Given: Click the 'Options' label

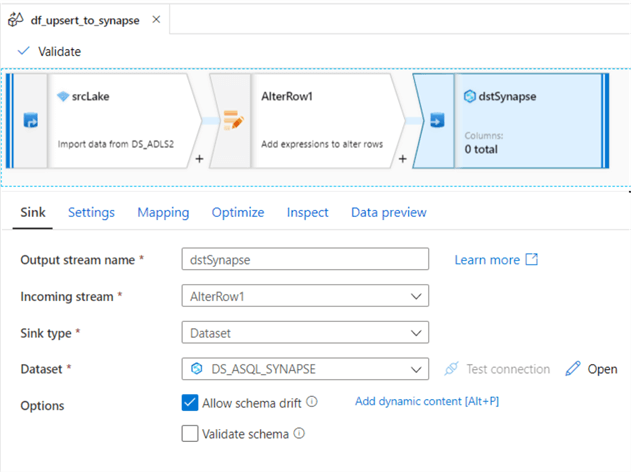Looking at the screenshot, I should (x=42, y=406).
